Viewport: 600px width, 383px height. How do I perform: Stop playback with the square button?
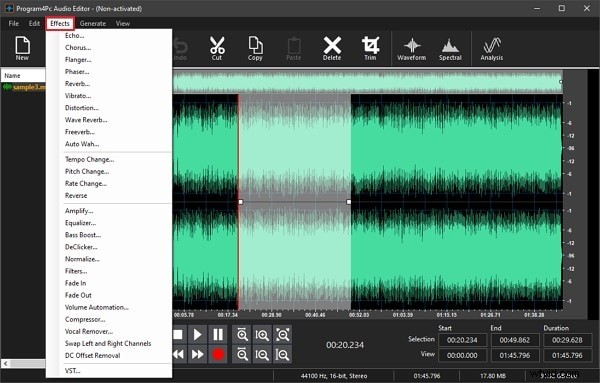(x=178, y=335)
